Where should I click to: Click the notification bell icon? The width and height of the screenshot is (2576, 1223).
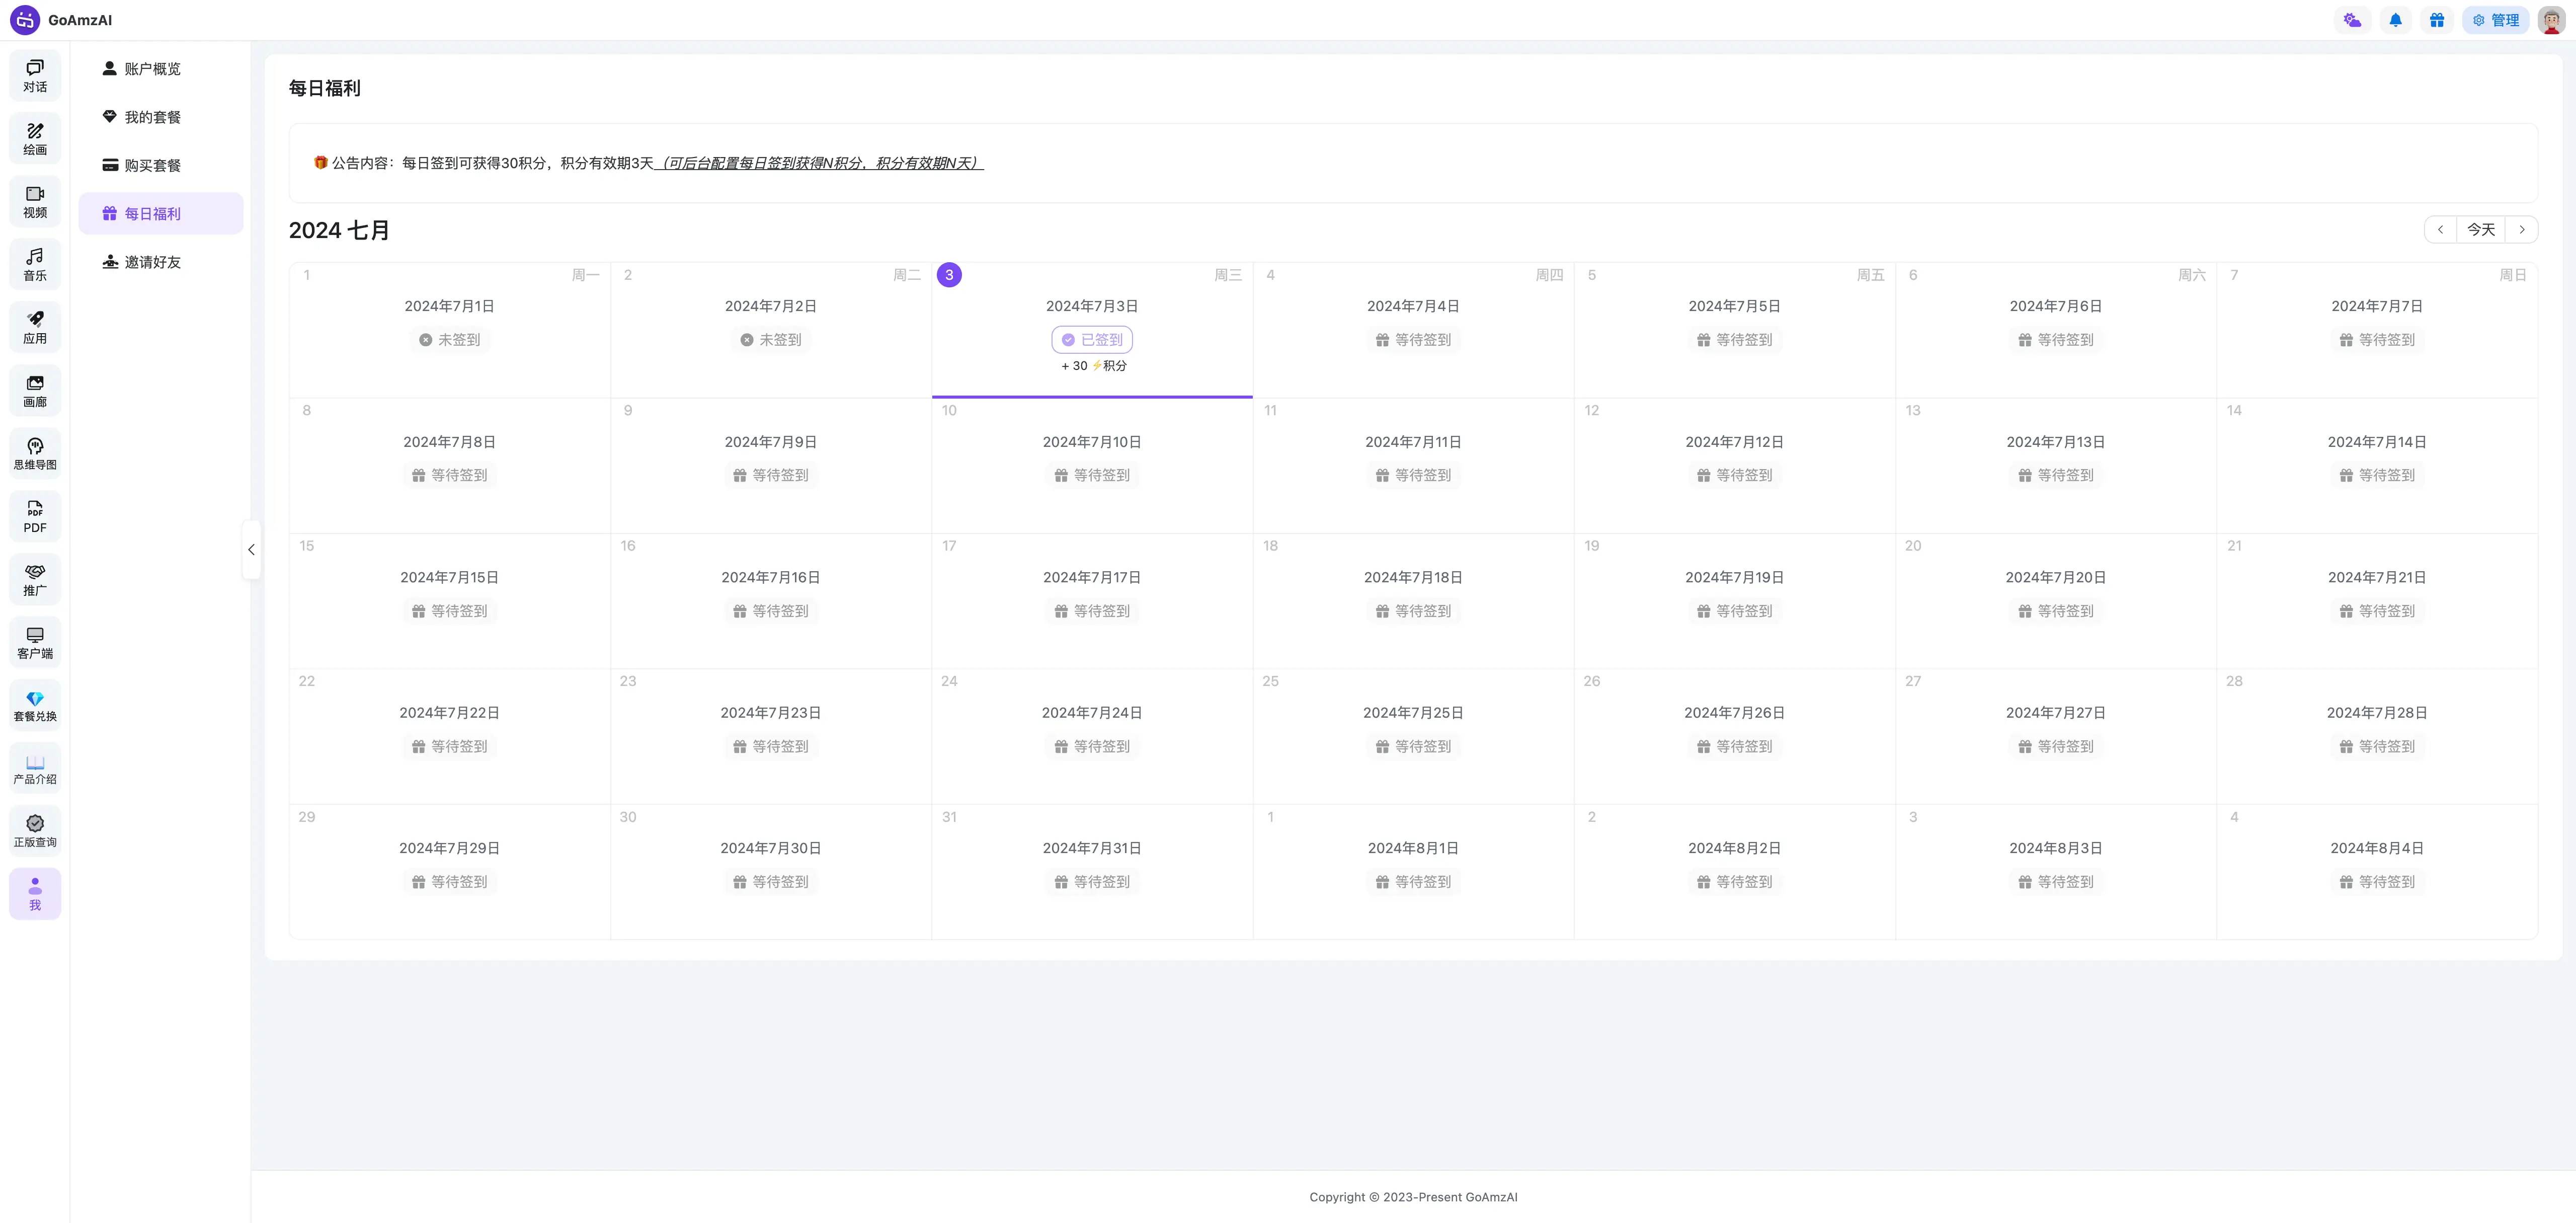point(2395,20)
